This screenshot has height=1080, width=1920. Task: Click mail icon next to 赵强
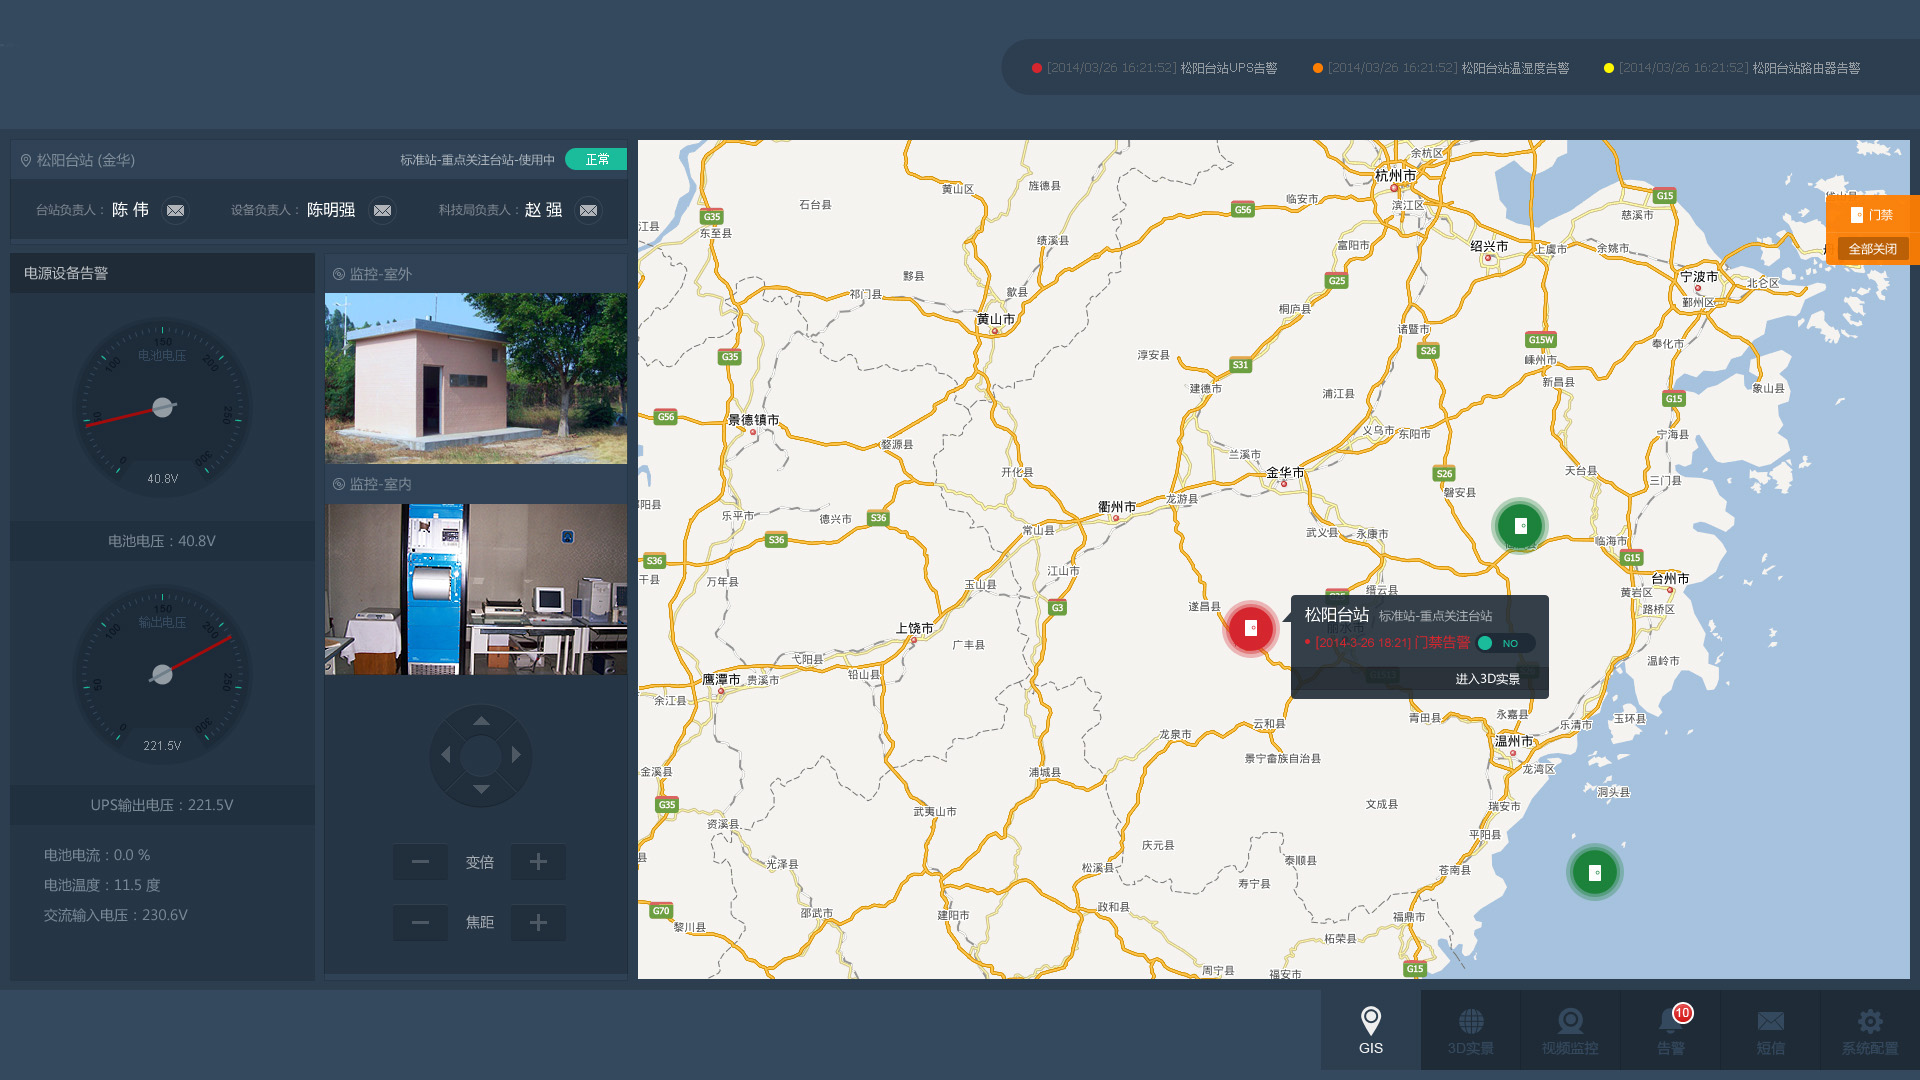click(589, 211)
